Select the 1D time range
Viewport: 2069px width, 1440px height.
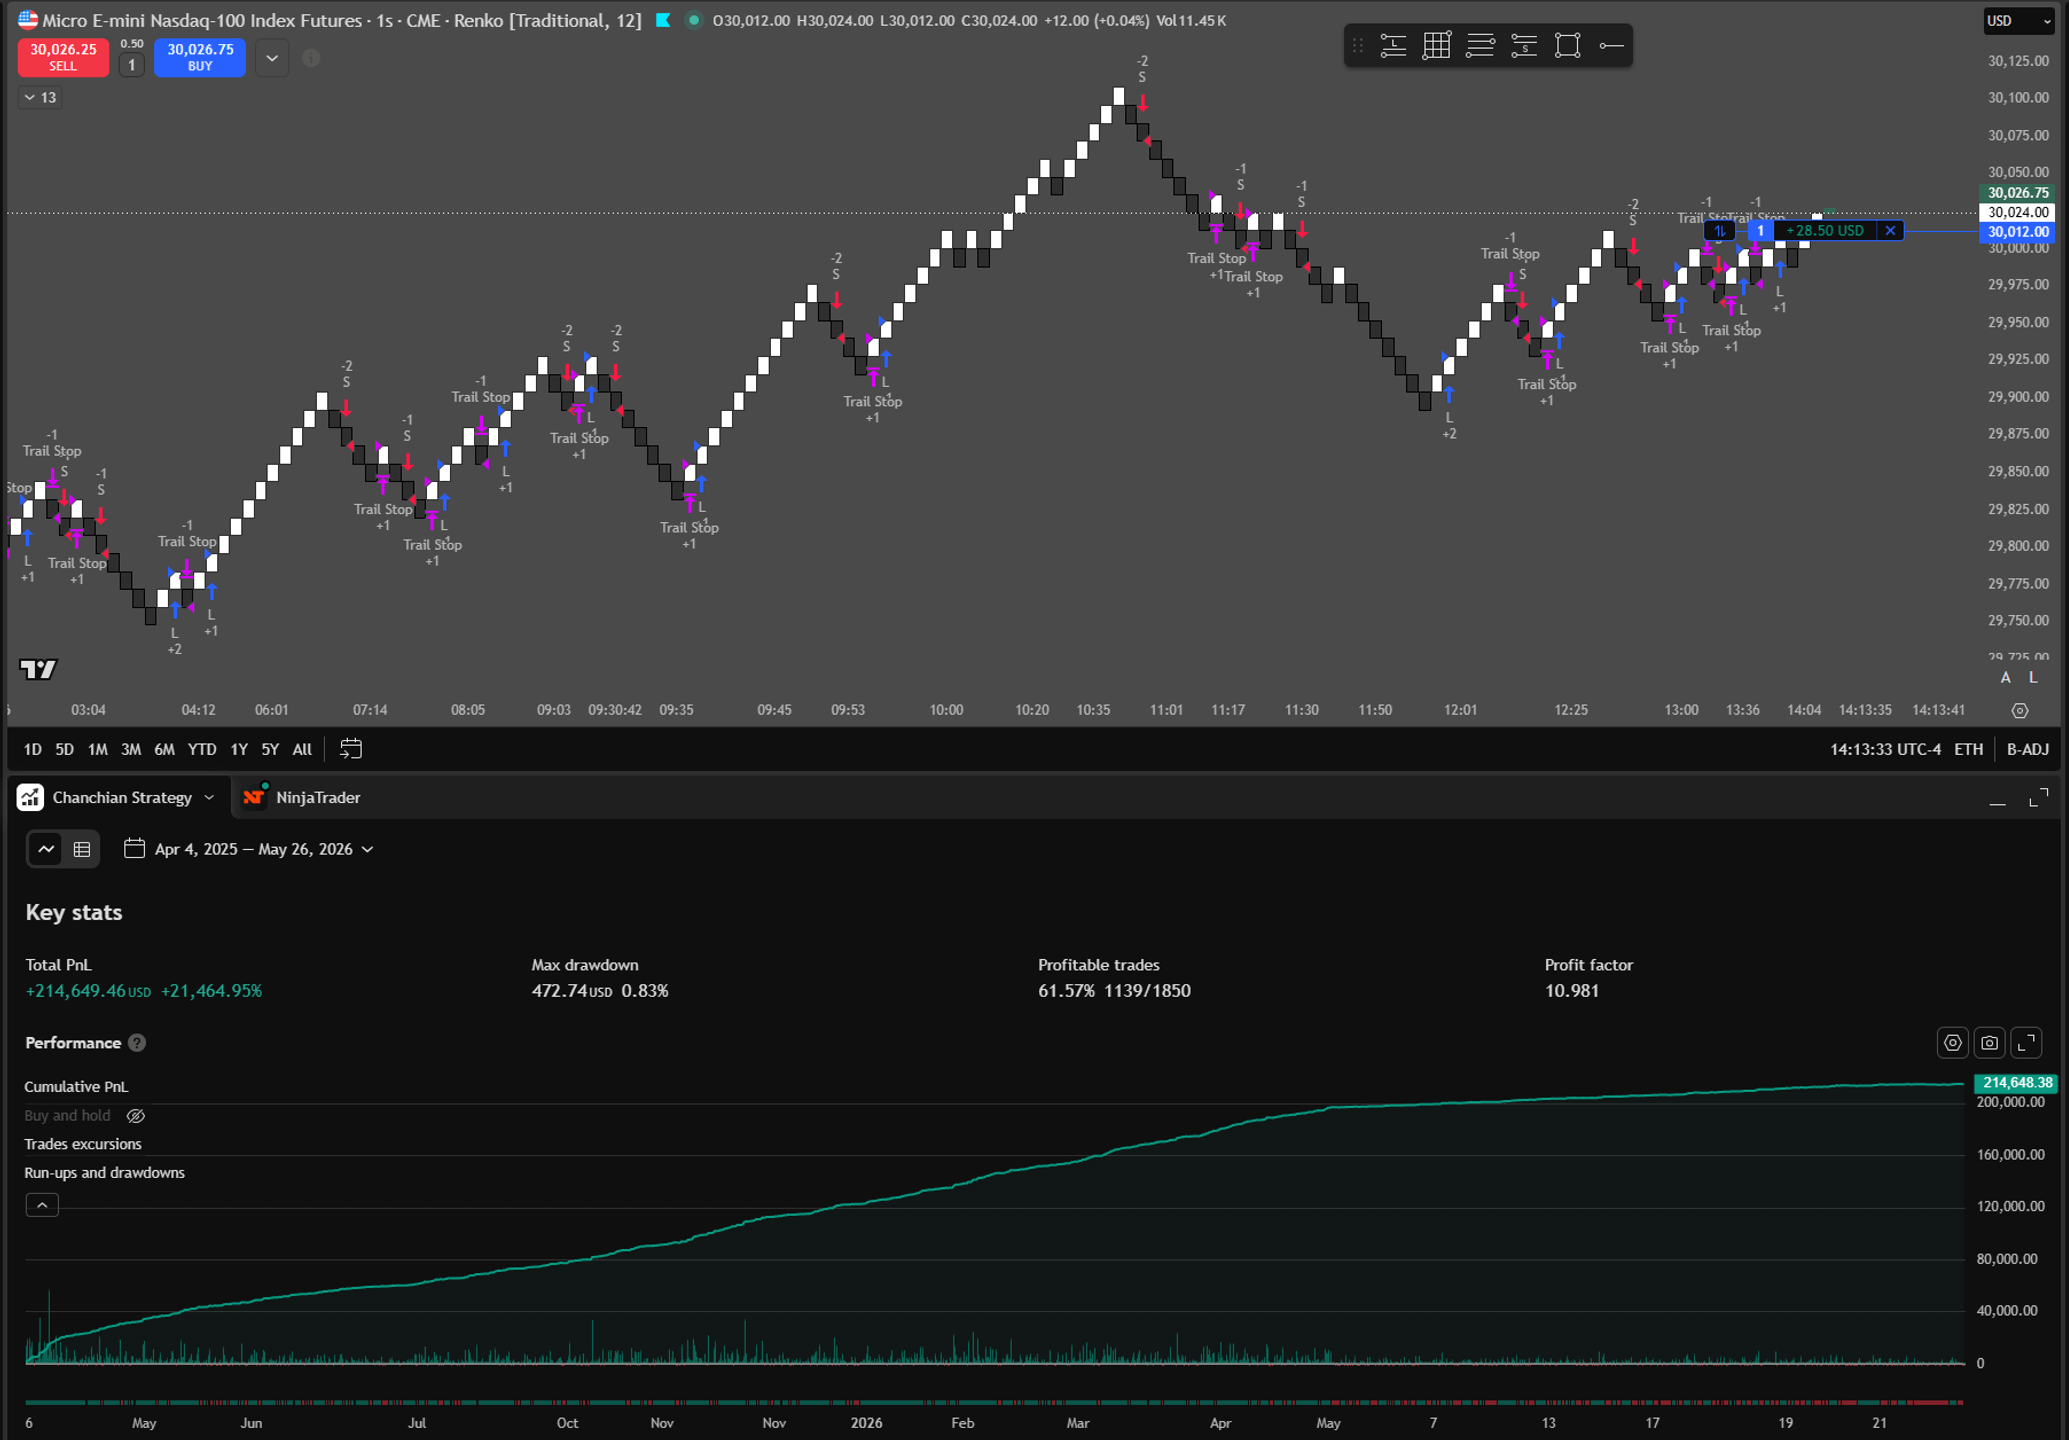coord(33,749)
